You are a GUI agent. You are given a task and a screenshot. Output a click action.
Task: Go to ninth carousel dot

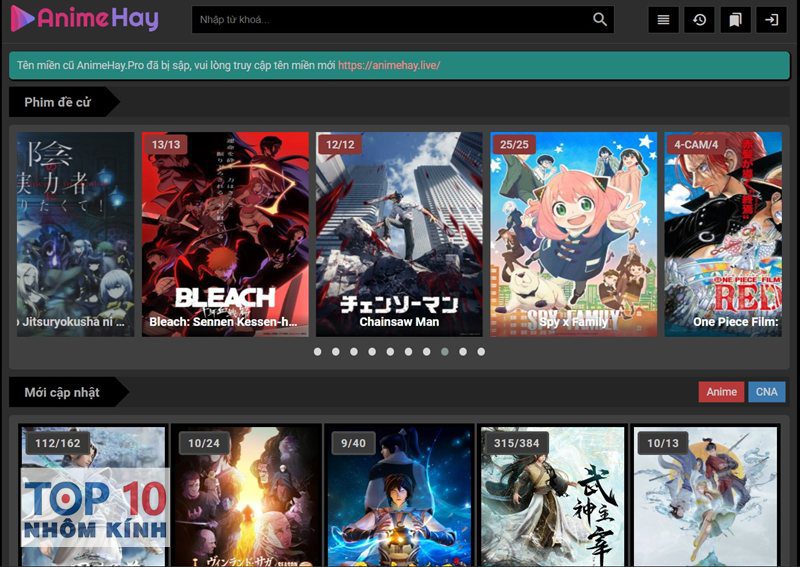(x=463, y=352)
